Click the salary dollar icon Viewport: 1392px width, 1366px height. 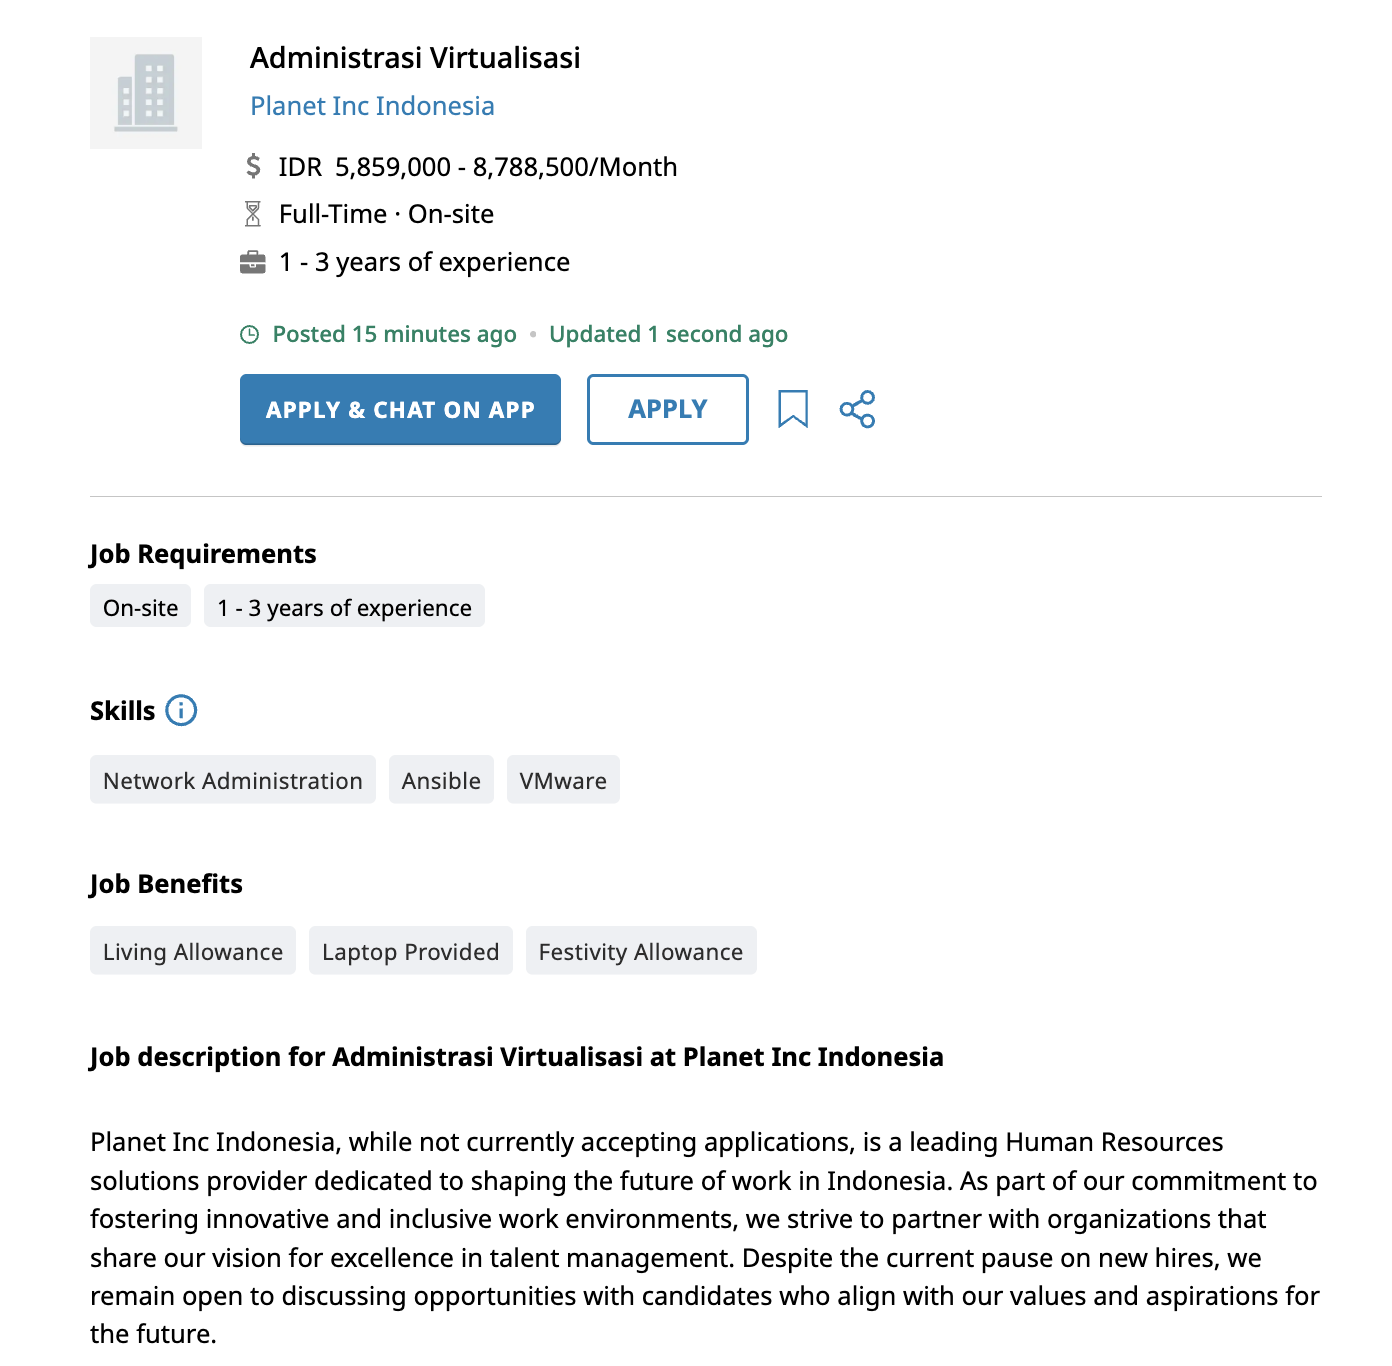[254, 166]
